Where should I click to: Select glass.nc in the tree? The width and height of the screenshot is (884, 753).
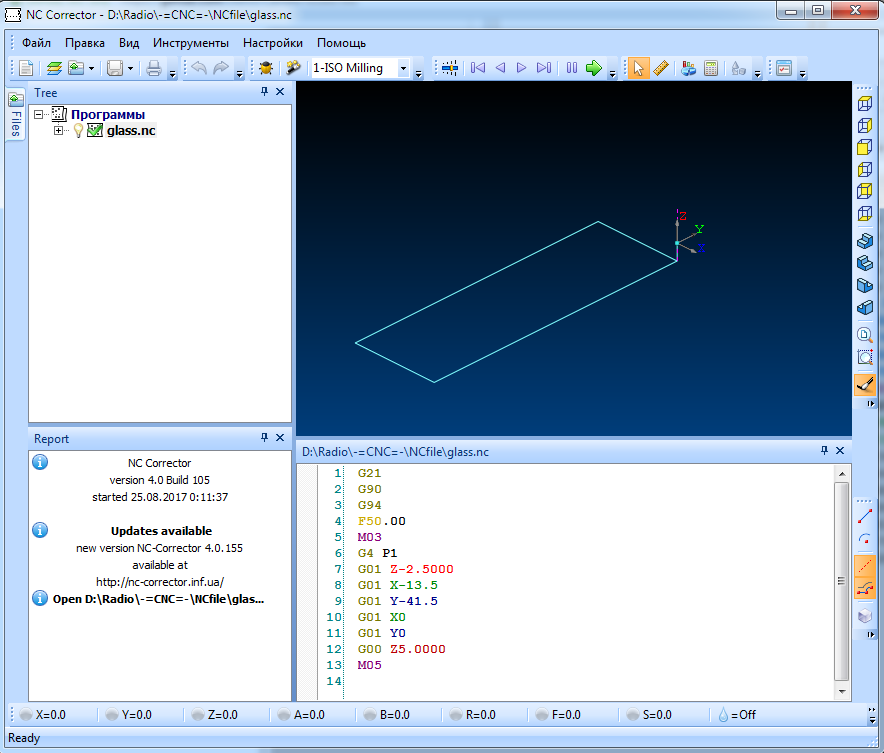[131, 131]
